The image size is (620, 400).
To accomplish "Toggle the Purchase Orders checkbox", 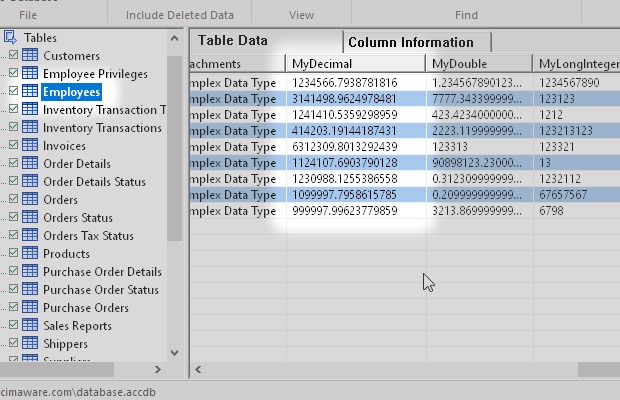I will (x=13, y=308).
